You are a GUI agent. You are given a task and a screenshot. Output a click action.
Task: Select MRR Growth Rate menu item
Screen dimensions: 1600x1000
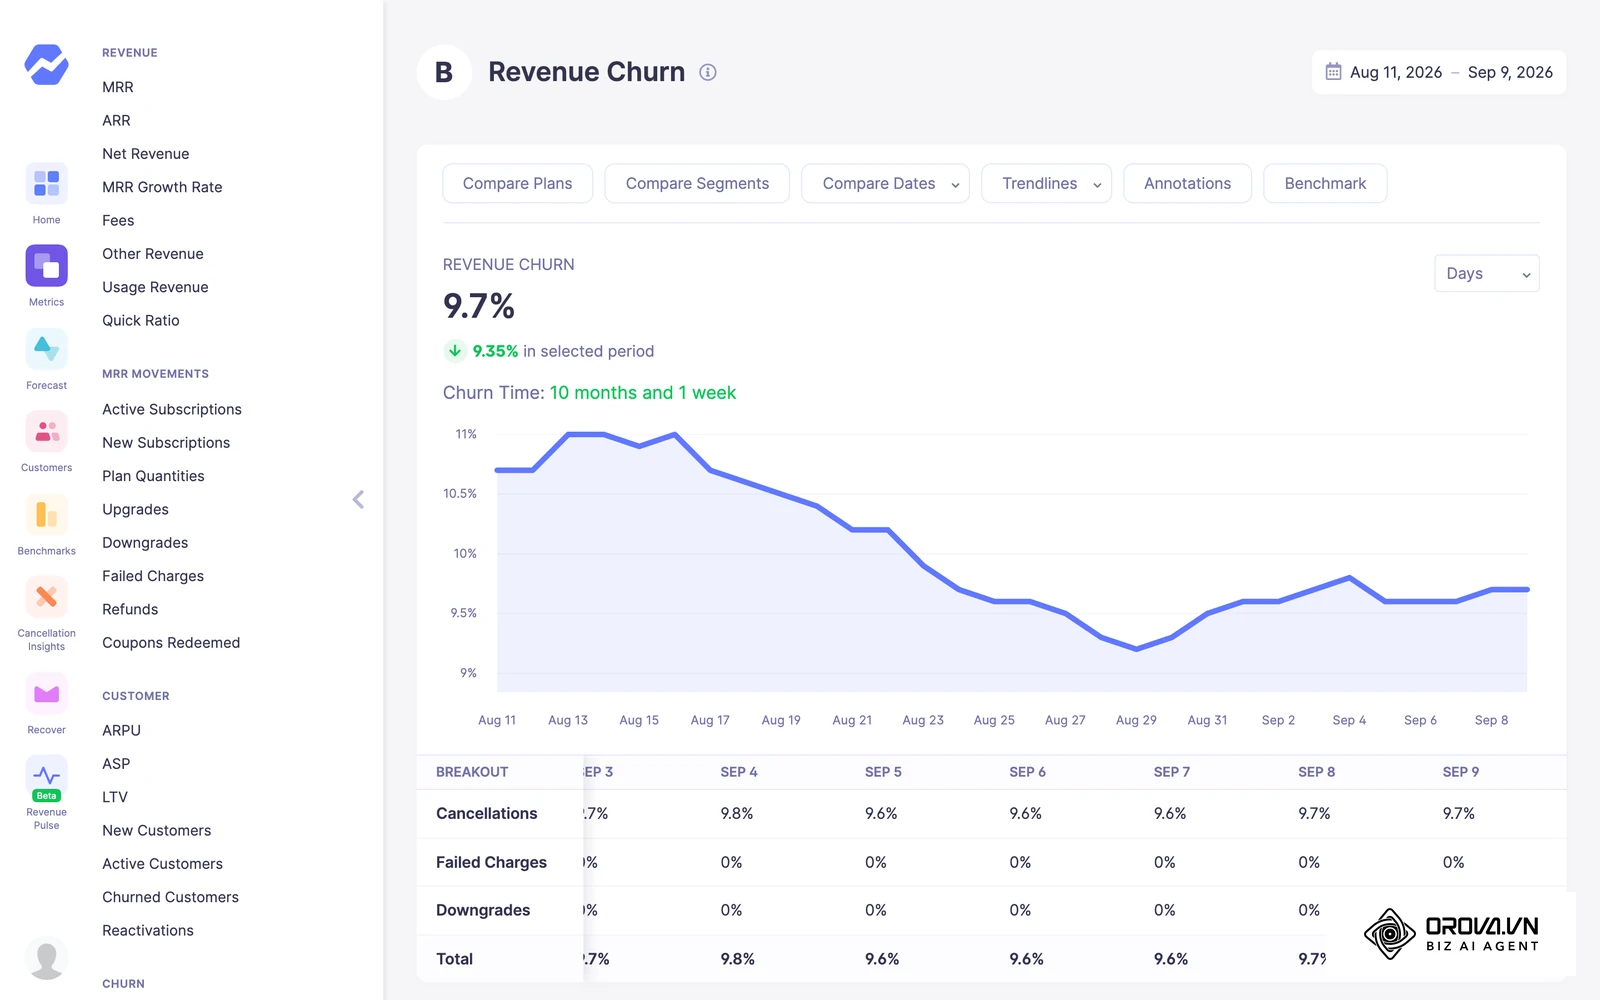tap(162, 187)
